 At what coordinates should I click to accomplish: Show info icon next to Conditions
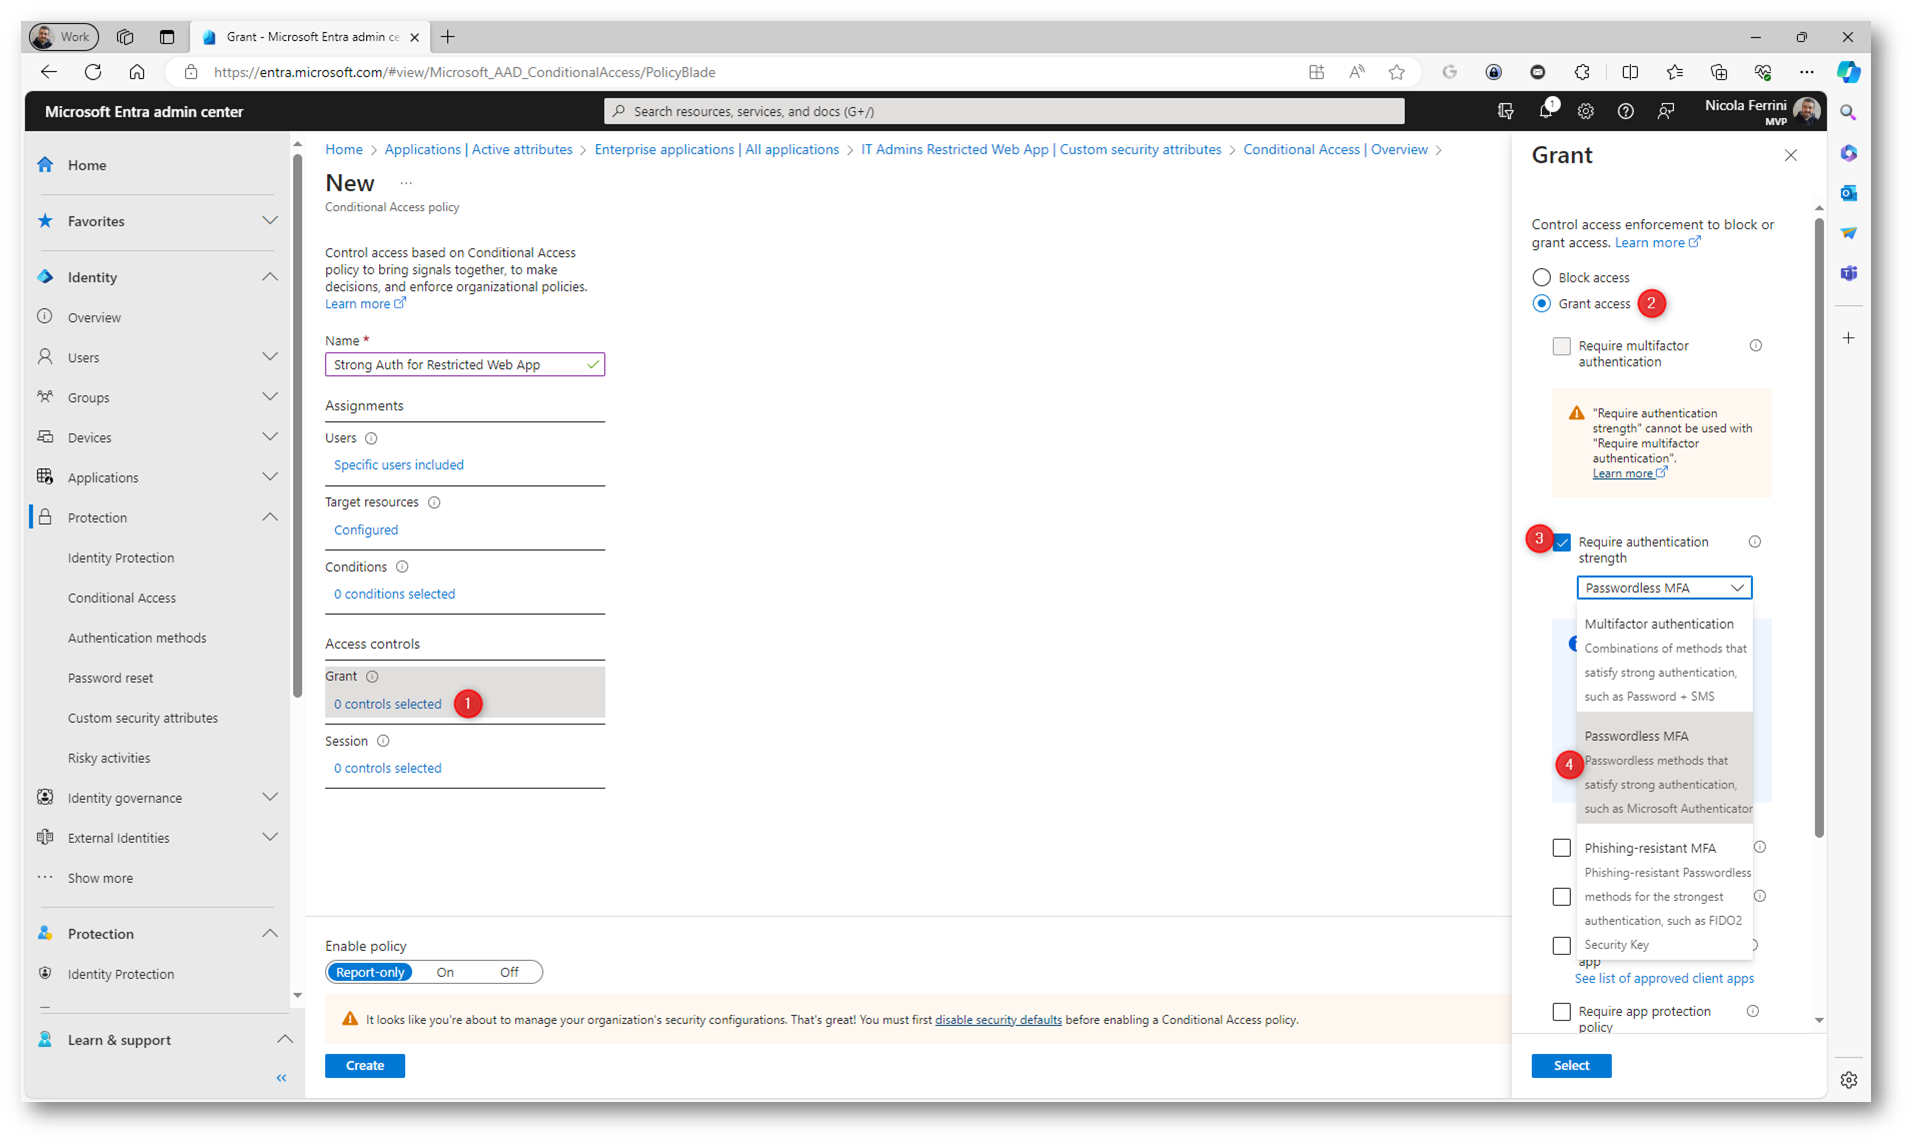click(x=402, y=567)
